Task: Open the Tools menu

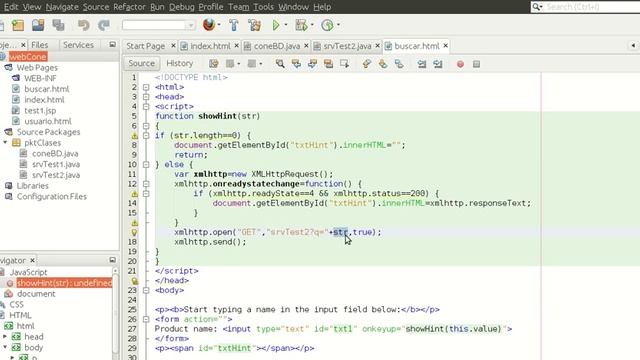Action: [x=263, y=7]
